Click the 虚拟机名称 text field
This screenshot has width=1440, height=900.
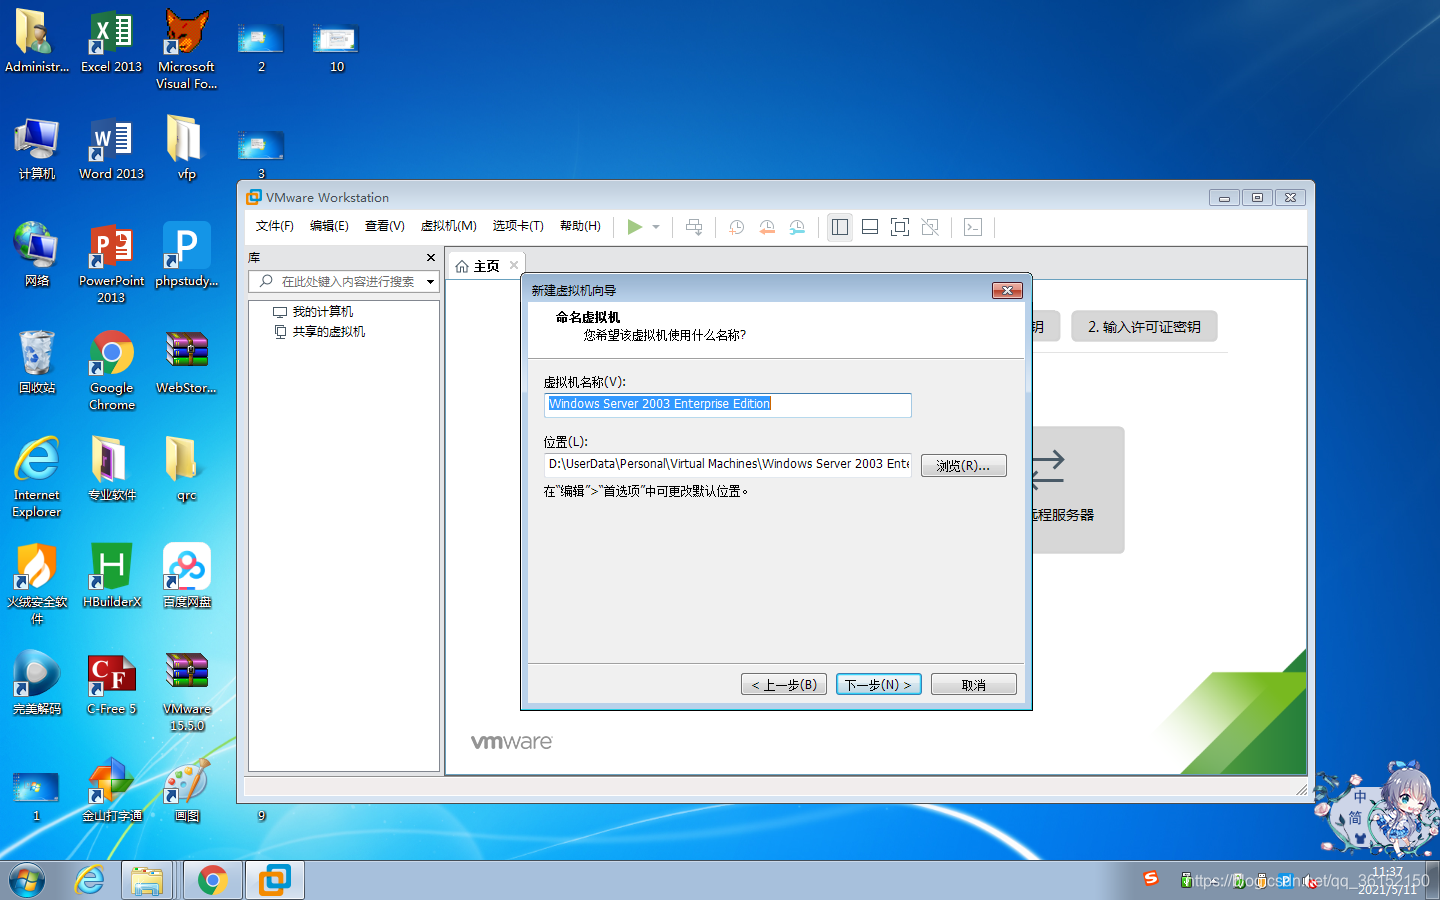728,404
